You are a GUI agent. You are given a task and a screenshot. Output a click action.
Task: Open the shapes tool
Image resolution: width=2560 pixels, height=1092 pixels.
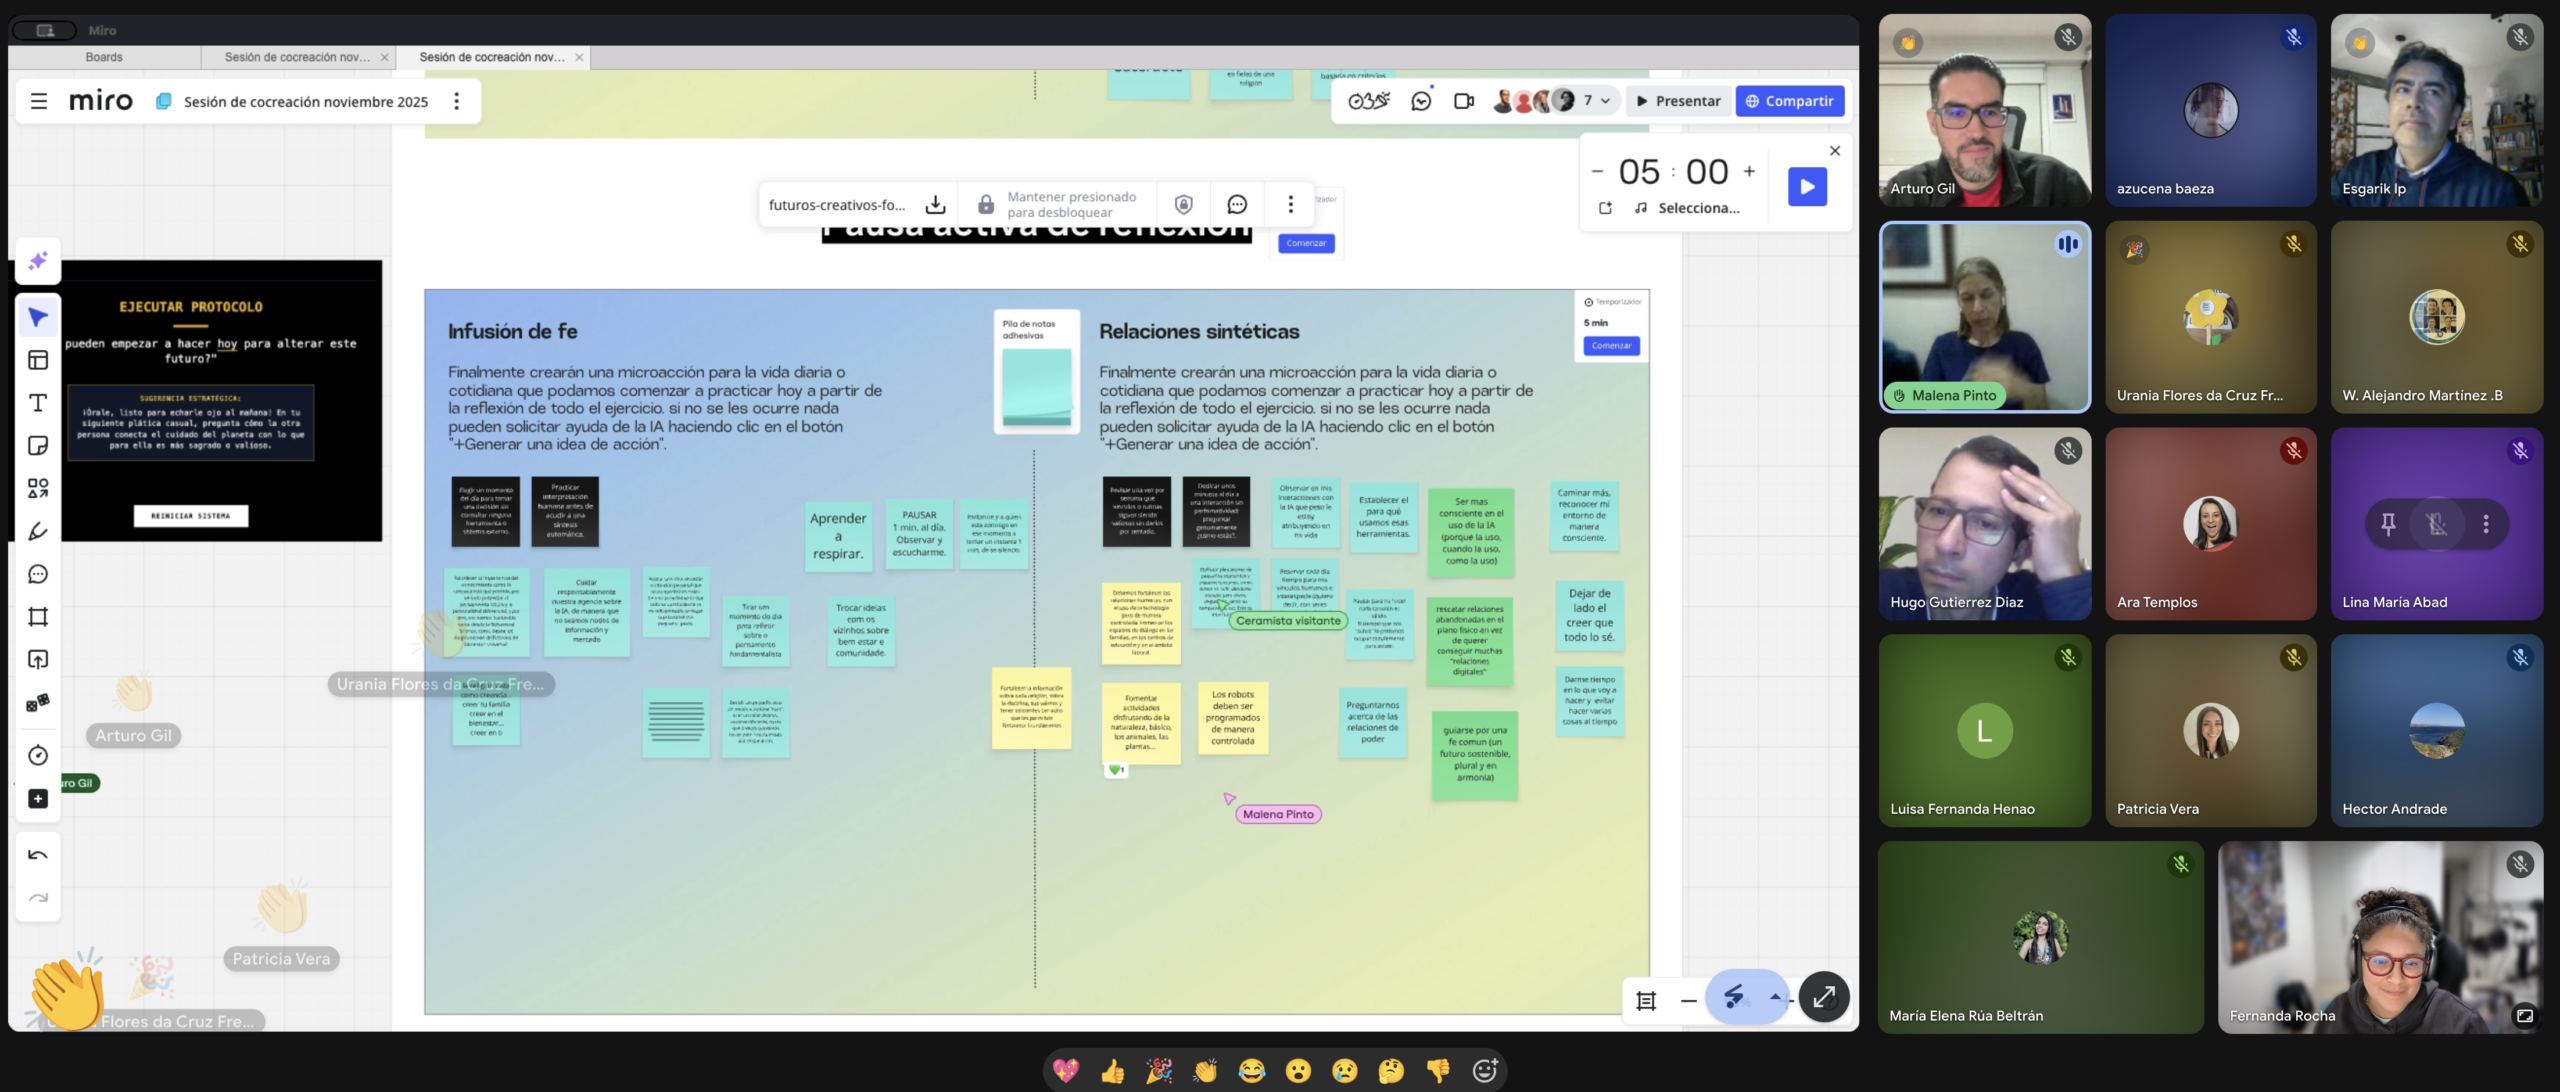[38, 488]
